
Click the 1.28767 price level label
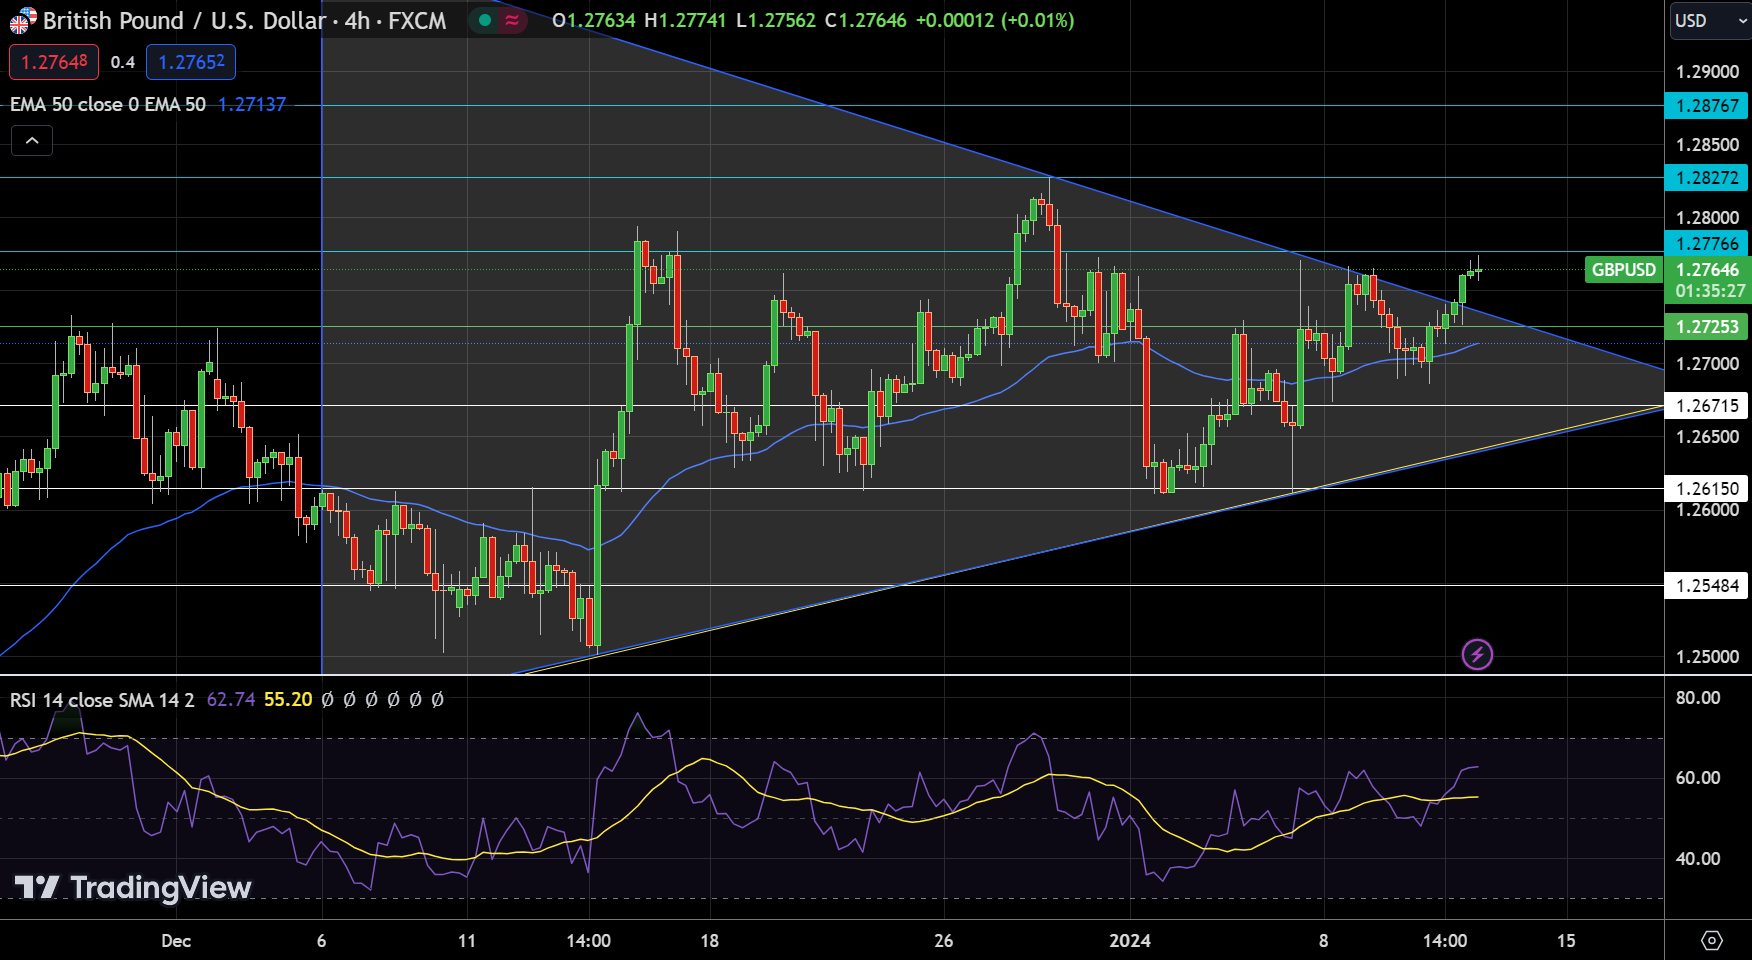click(1706, 105)
